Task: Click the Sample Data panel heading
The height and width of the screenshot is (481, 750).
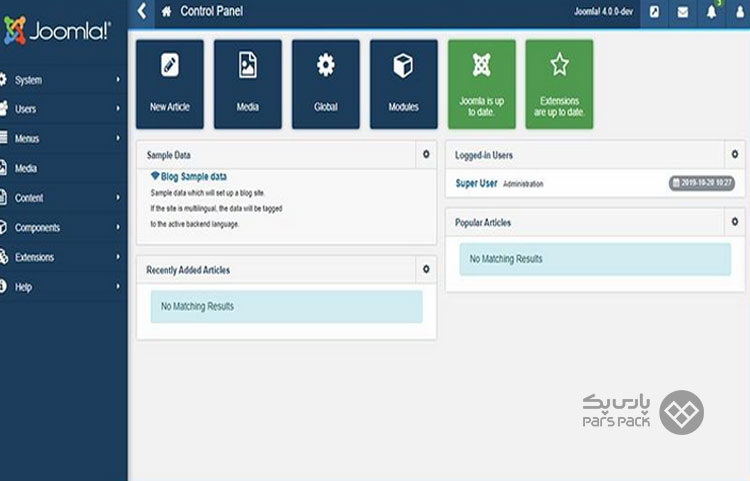Action: [168, 155]
